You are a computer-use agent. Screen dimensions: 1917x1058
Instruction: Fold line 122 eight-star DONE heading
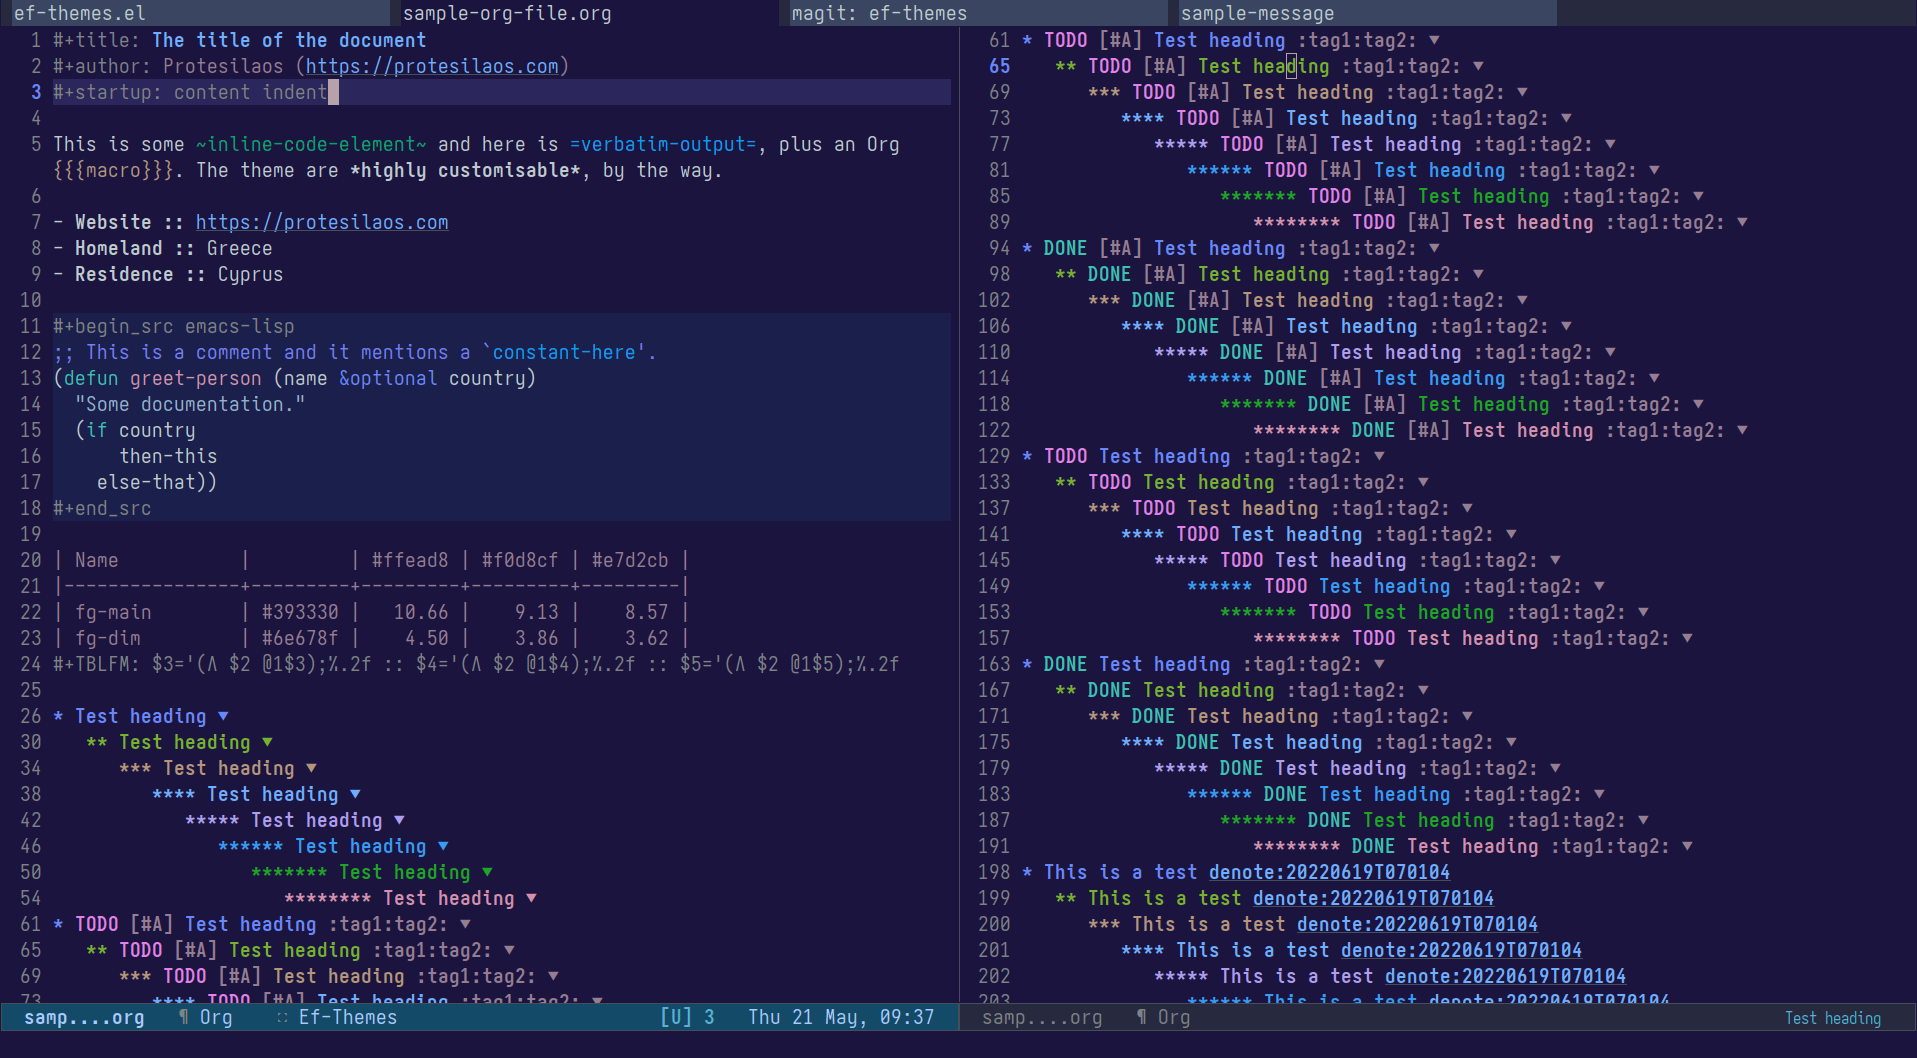[1742, 430]
